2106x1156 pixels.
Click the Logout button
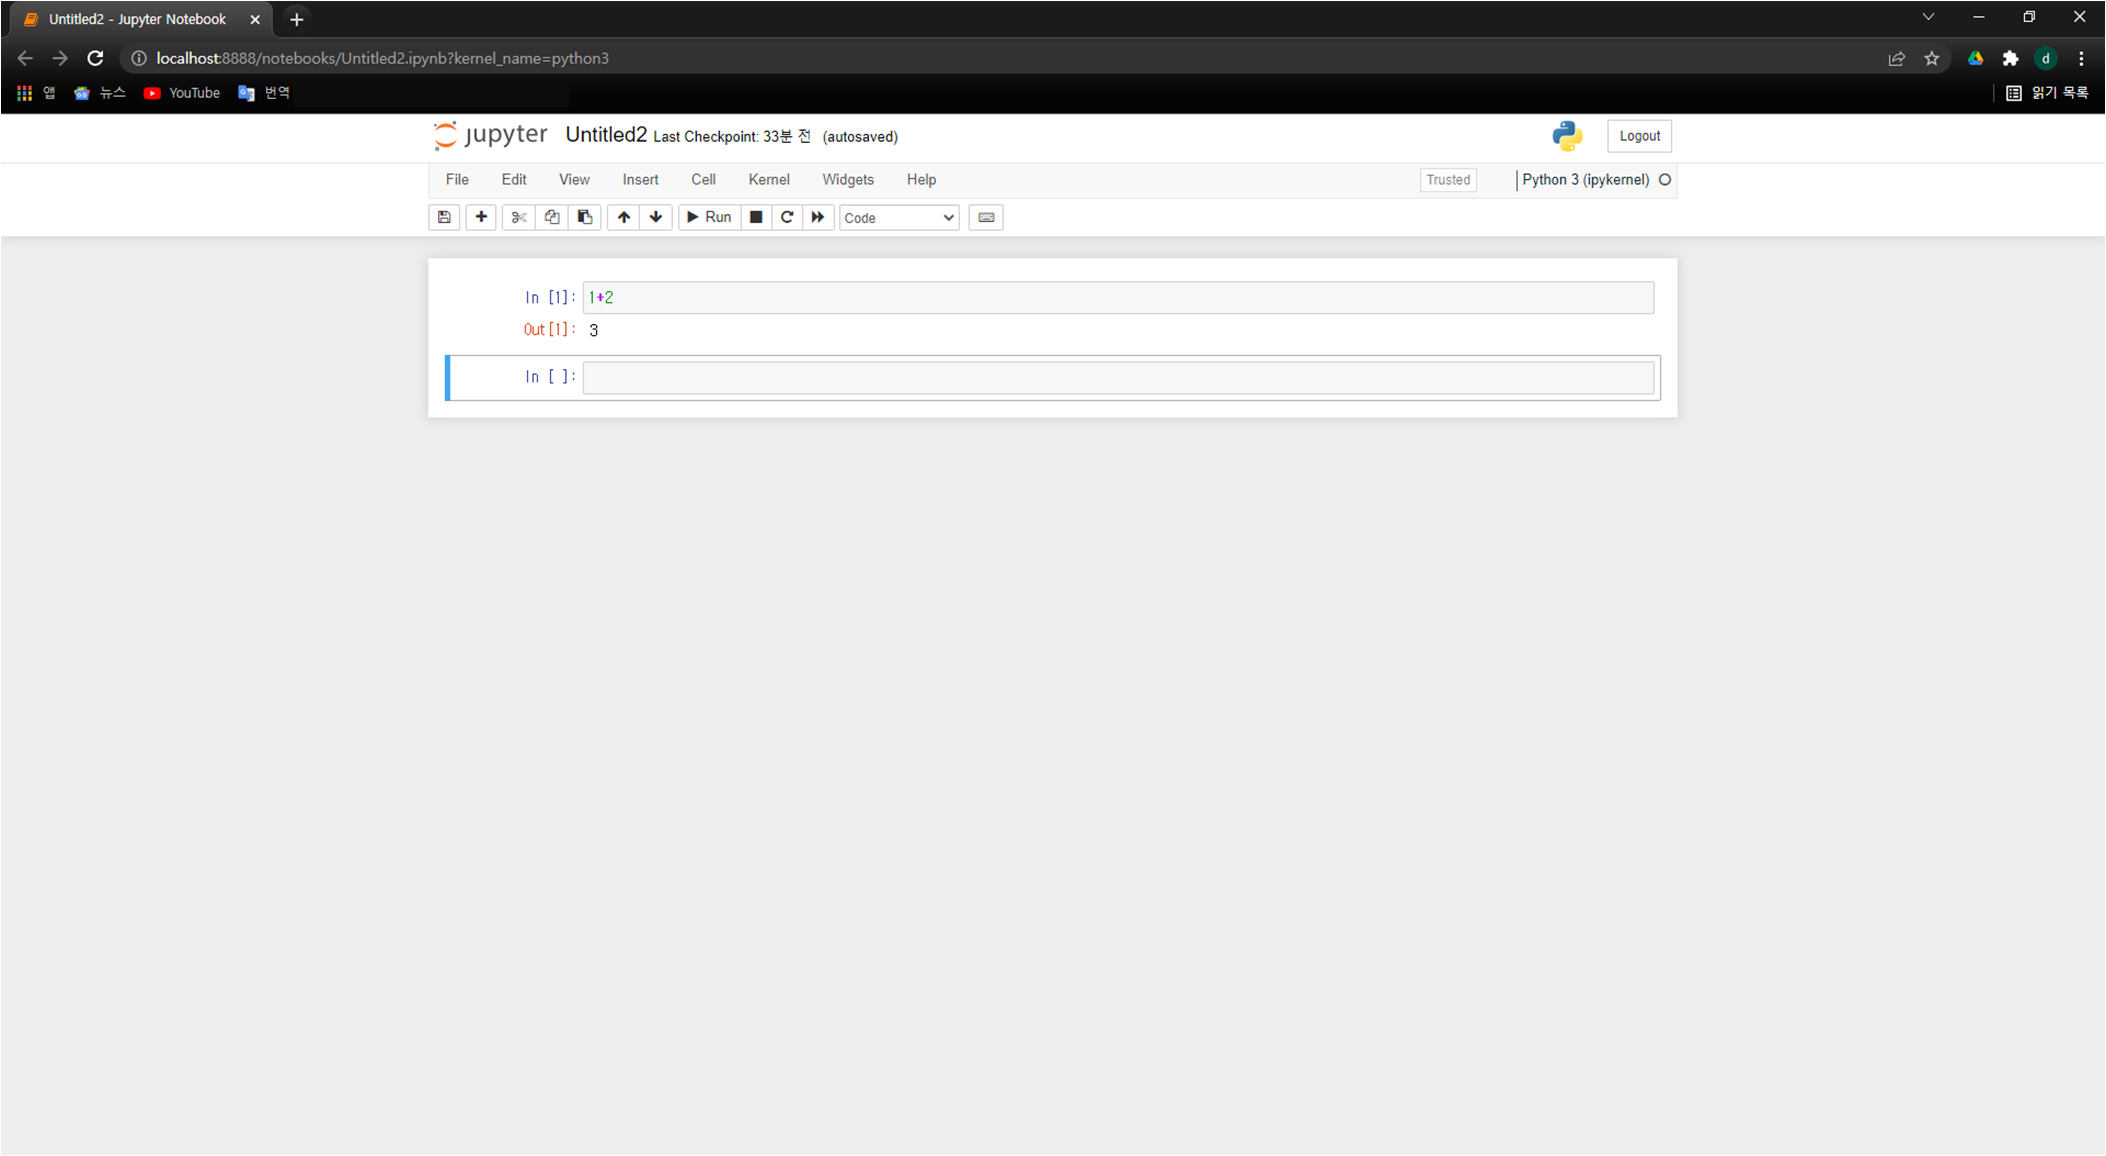click(x=1638, y=136)
